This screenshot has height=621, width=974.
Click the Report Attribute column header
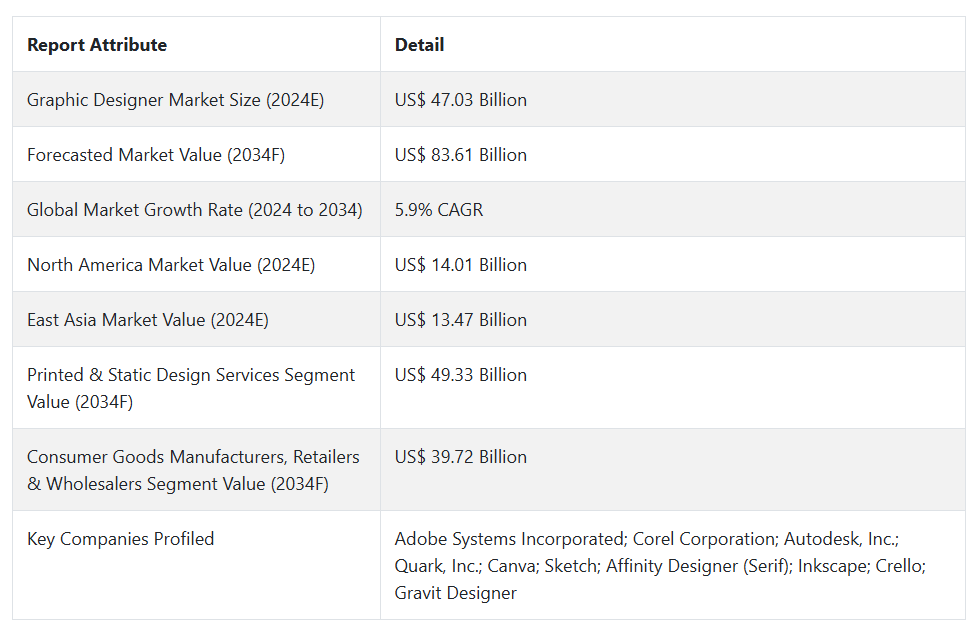(x=97, y=45)
